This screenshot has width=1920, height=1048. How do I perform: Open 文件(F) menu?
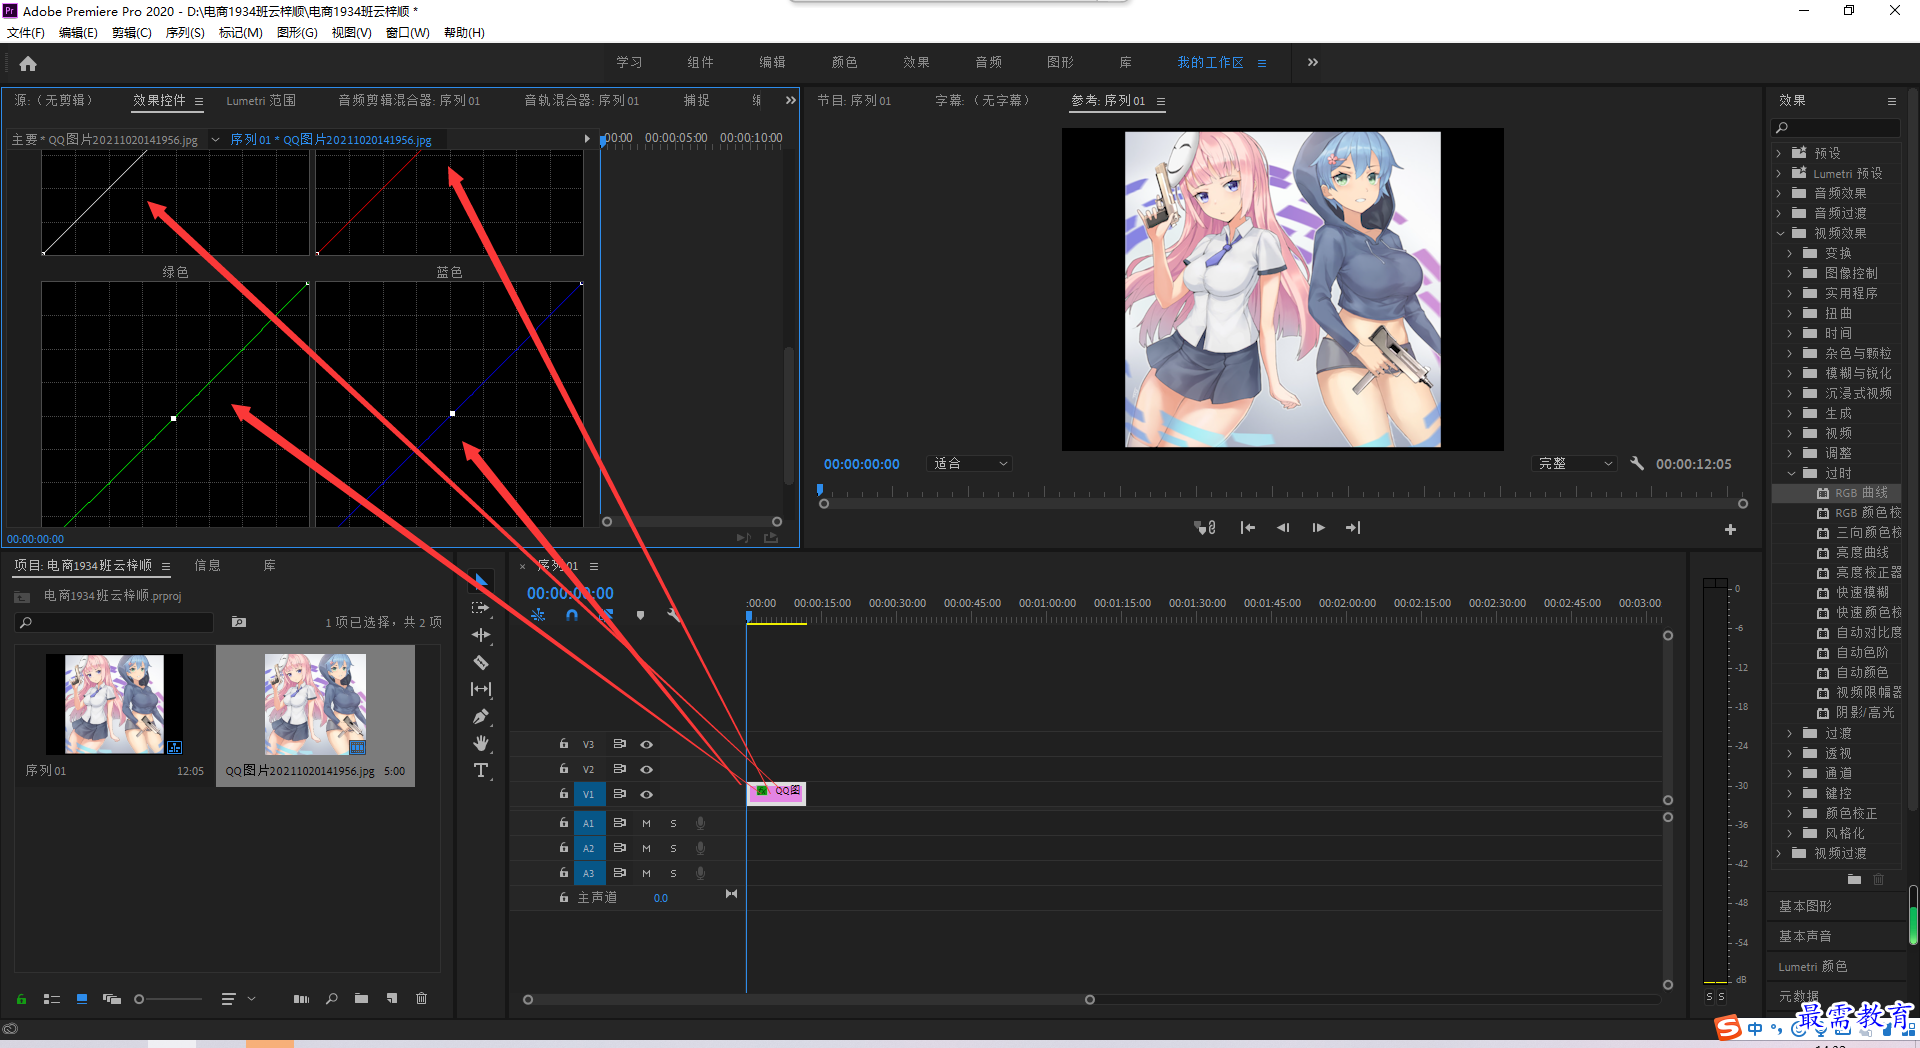(26, 32)
